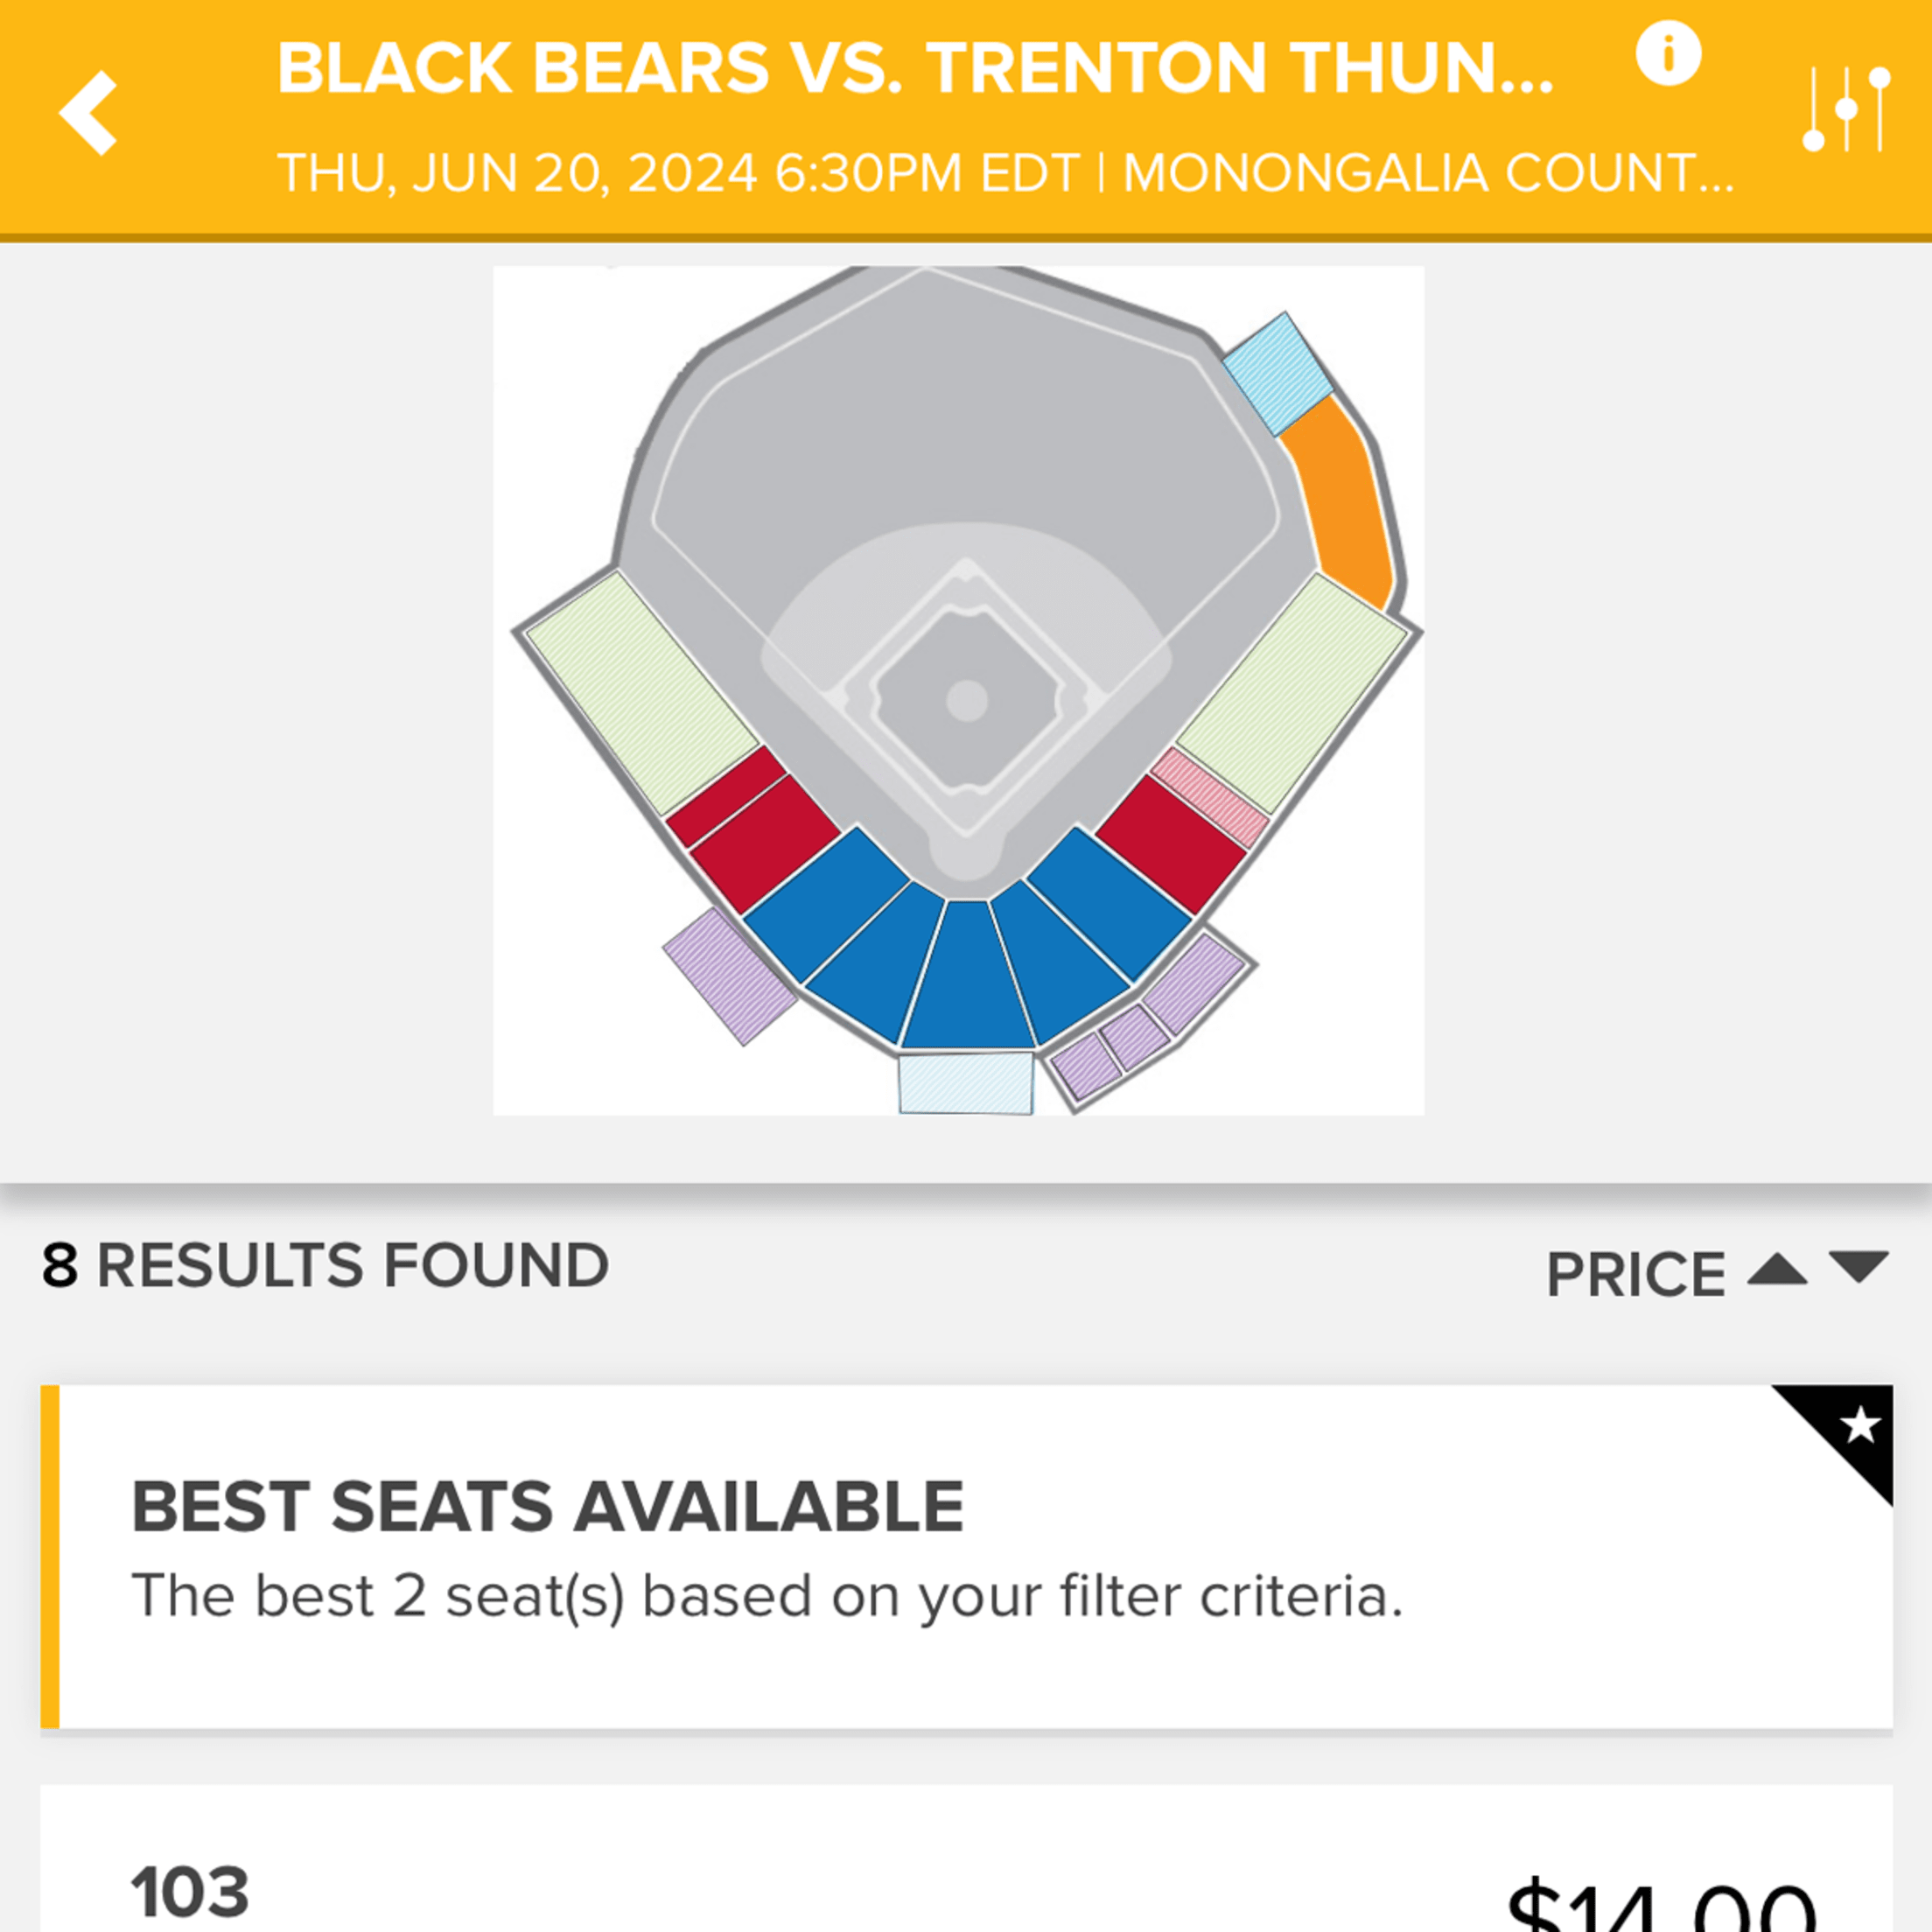The image size is (1932, 1932).
Task: Choose the pink striped section on right
Action: pos(1209,798)
